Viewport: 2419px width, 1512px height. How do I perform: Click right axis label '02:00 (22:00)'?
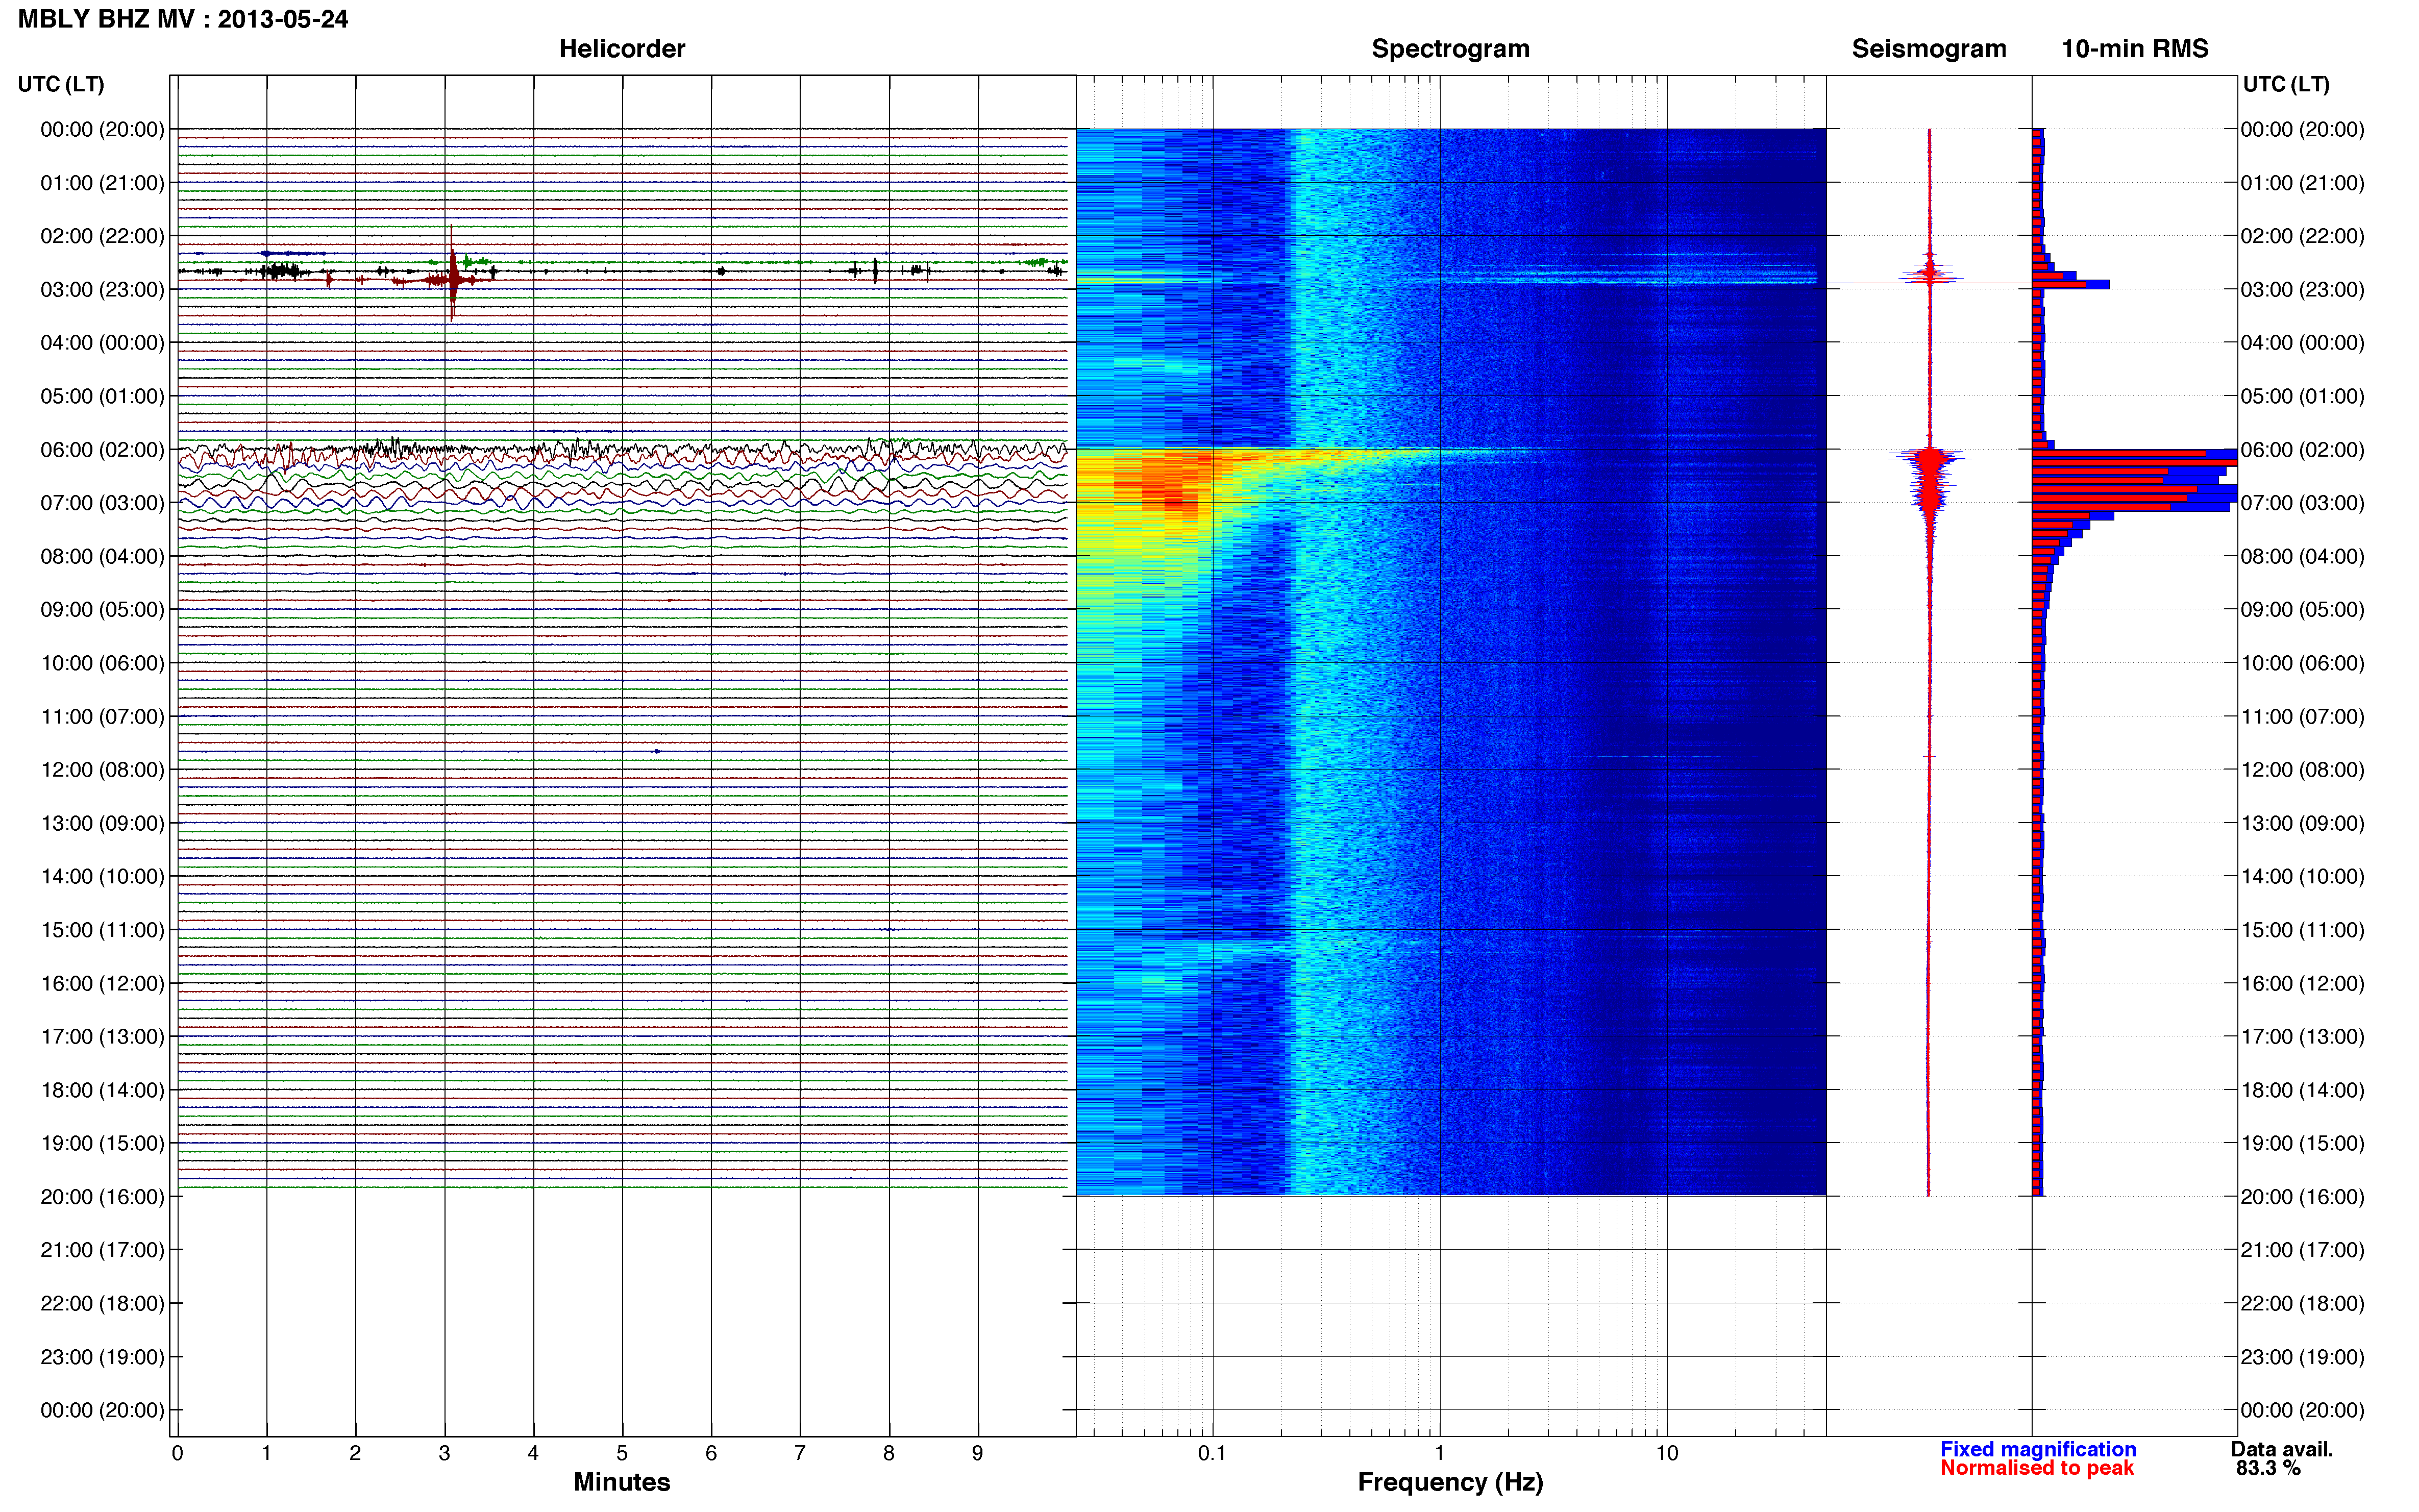pyautogui.click(x=2302, y=236)
